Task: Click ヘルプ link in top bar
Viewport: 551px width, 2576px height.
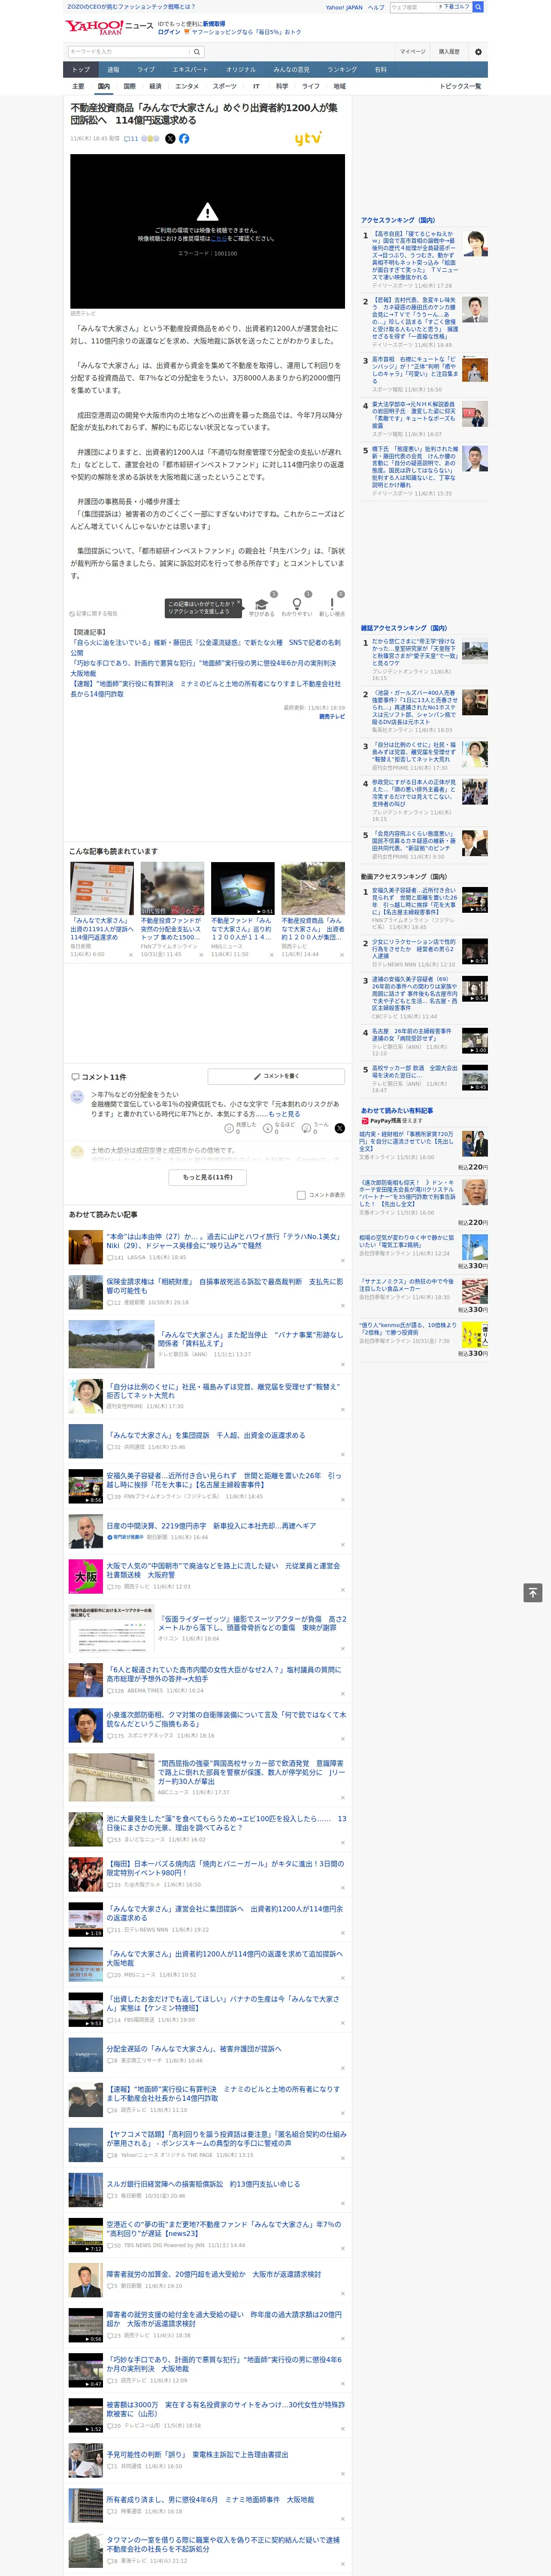Action: pyautogui.click(x=375, y=7)
